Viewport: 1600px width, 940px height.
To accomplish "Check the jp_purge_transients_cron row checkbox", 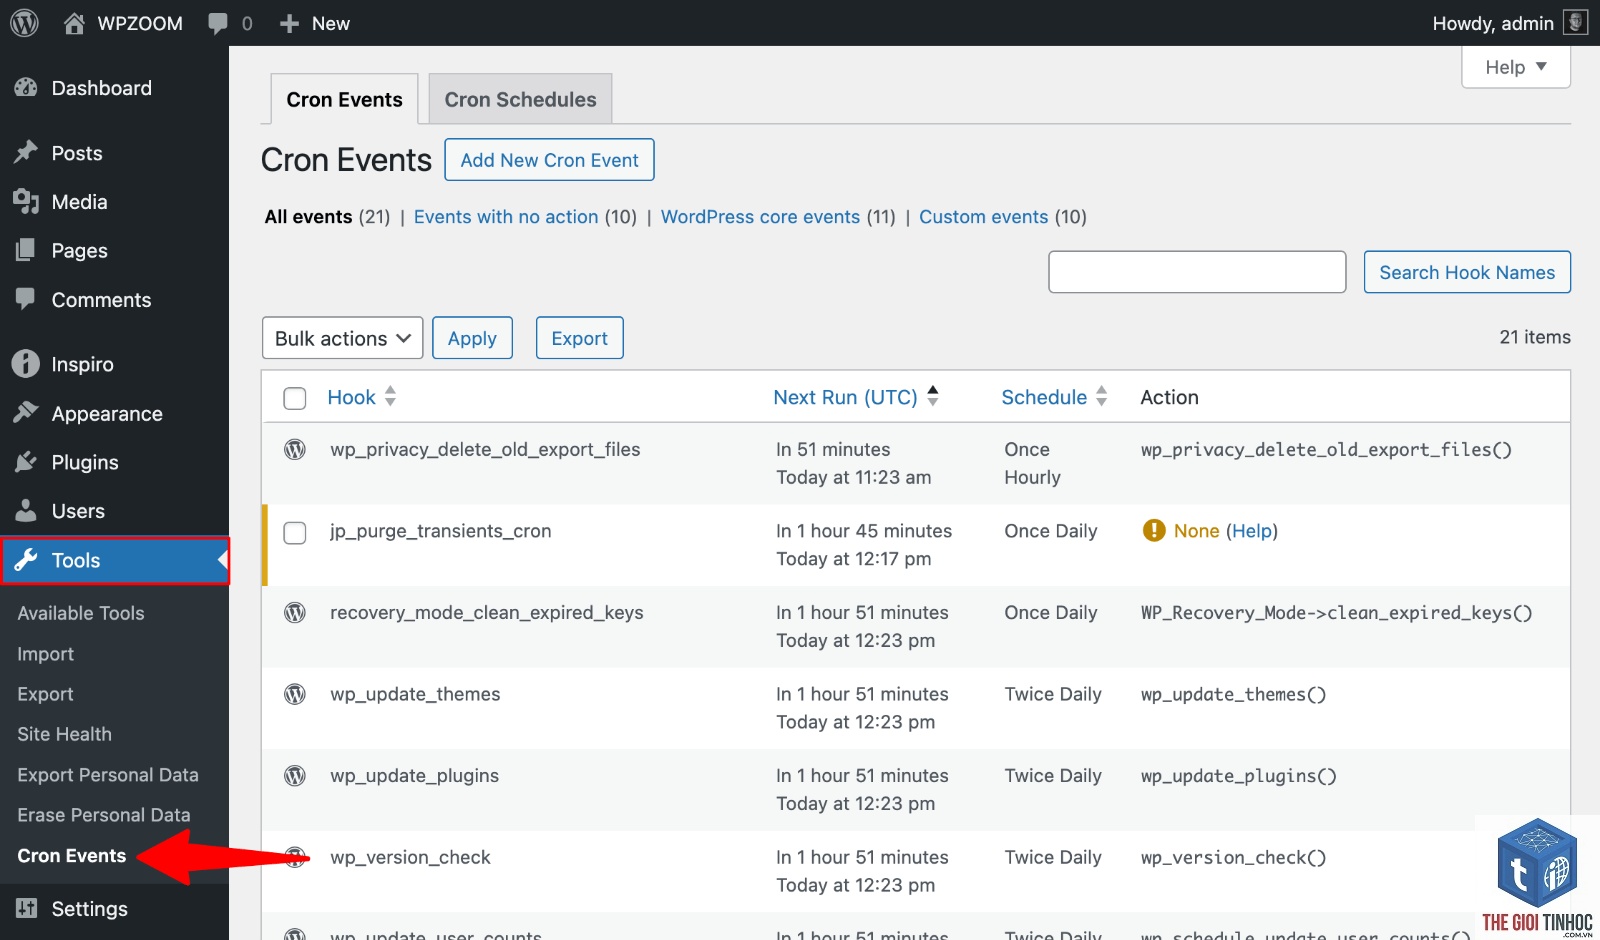I will point(295,533).
